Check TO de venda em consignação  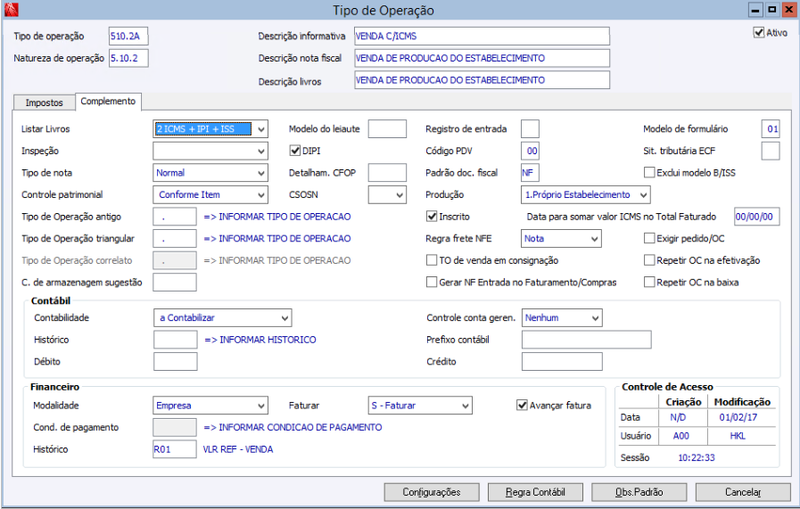432,260
